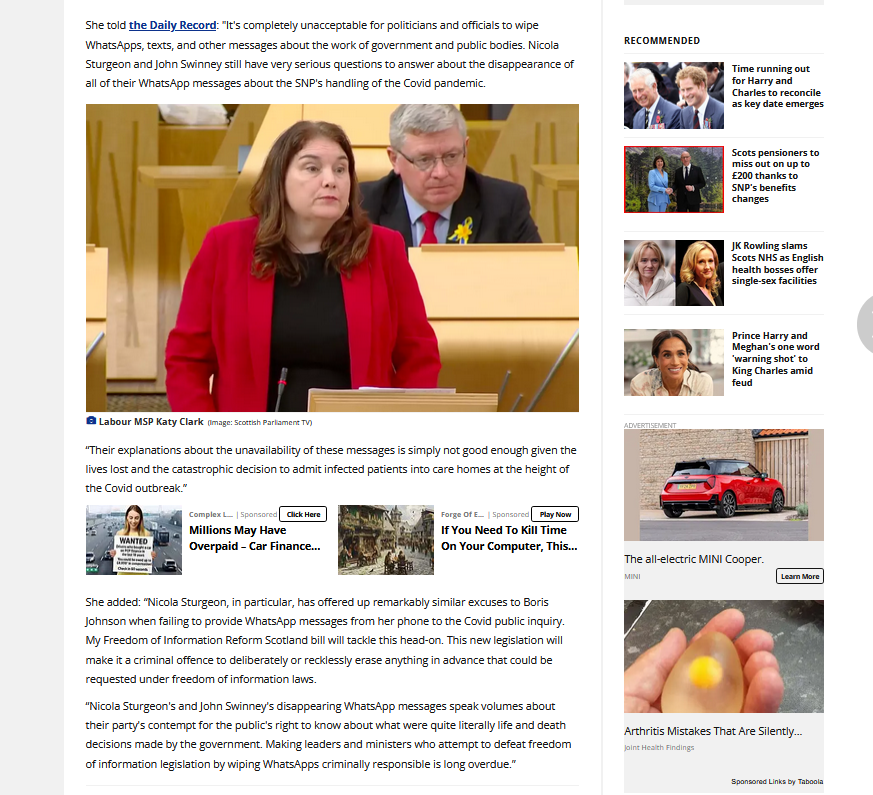This screenshot has width=873, height=795.
Task: Open the medieval village game ad image
Action: click(x=386, y=540)
